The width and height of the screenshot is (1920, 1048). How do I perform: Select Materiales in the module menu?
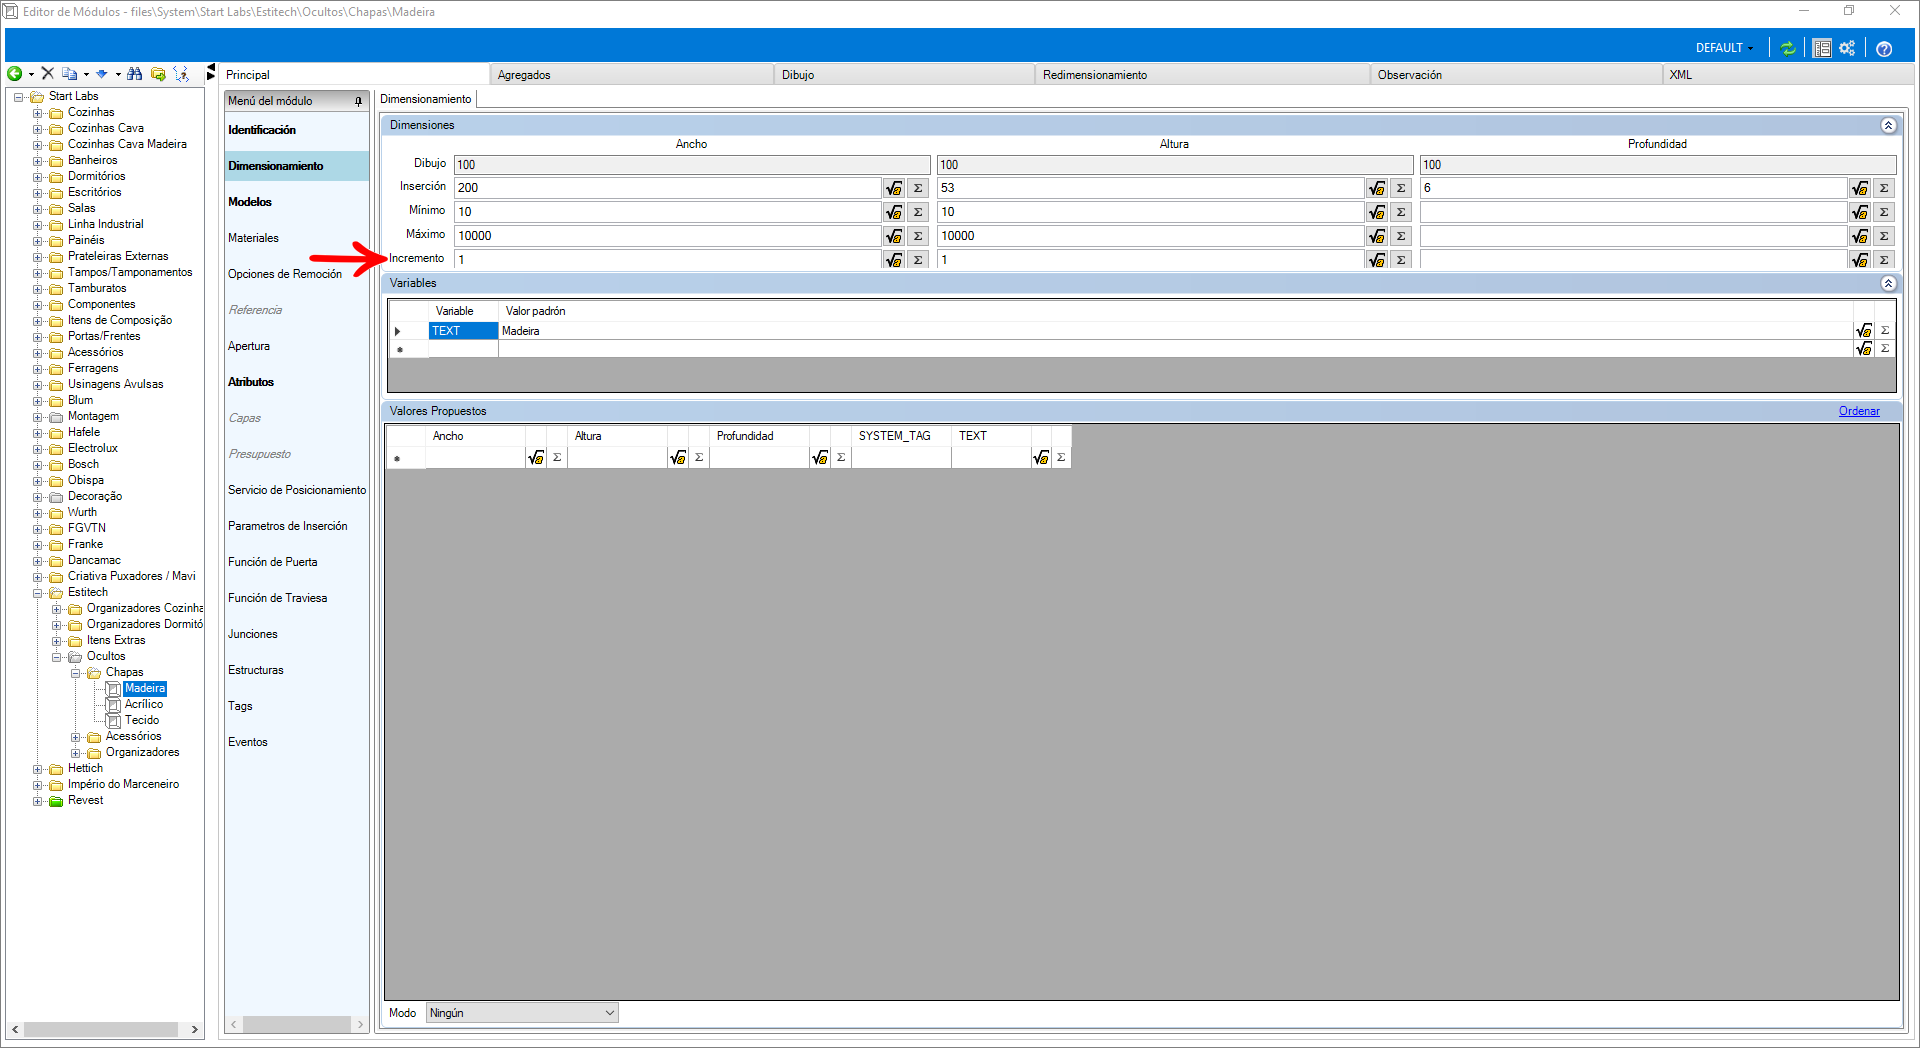[253, 238]
